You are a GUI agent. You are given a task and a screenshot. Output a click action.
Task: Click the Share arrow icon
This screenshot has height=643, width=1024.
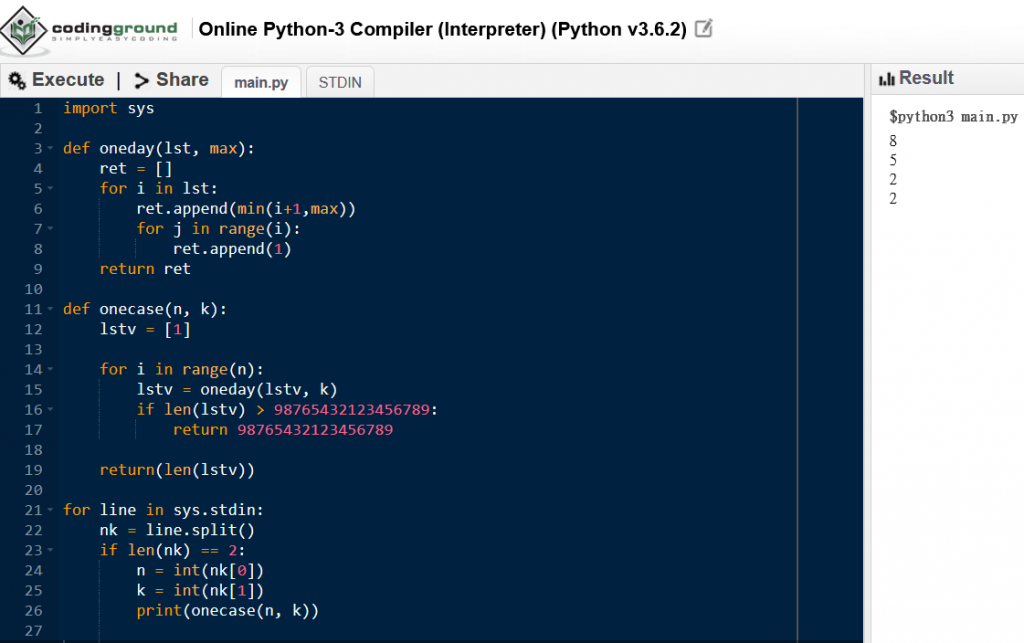pyautogui.click(x=141, y=80)
